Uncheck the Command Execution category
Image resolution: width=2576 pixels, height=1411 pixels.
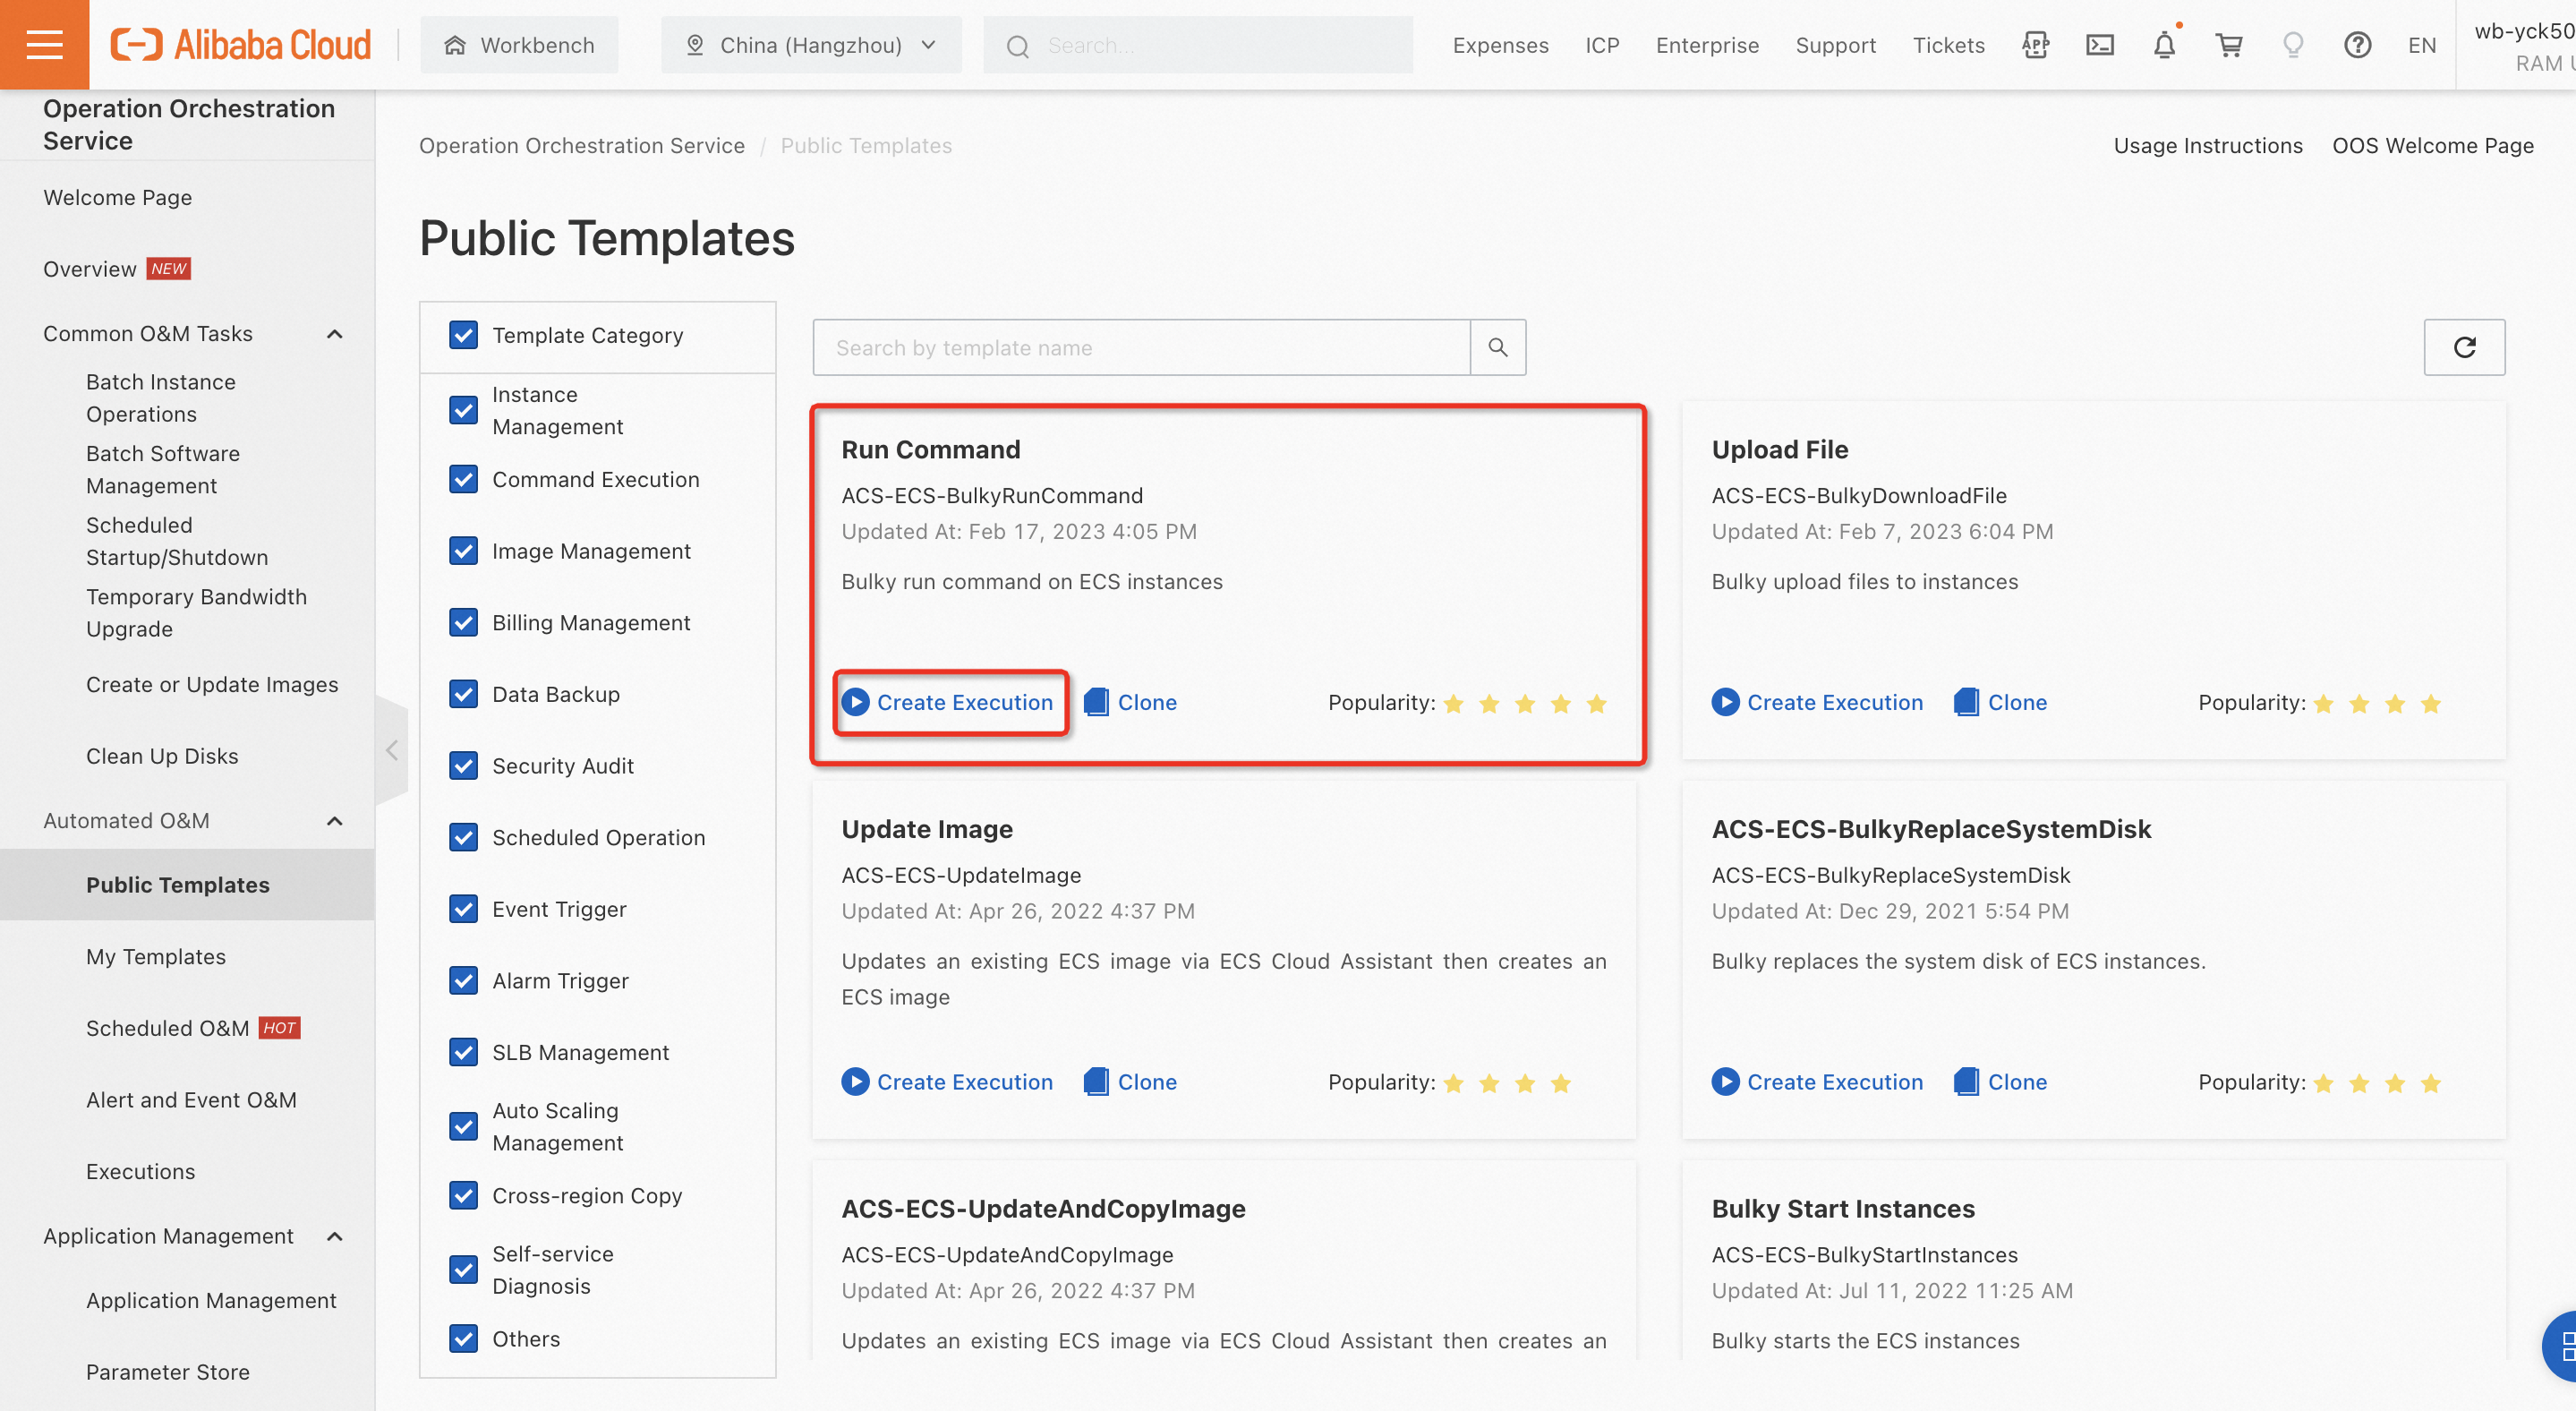463,479
